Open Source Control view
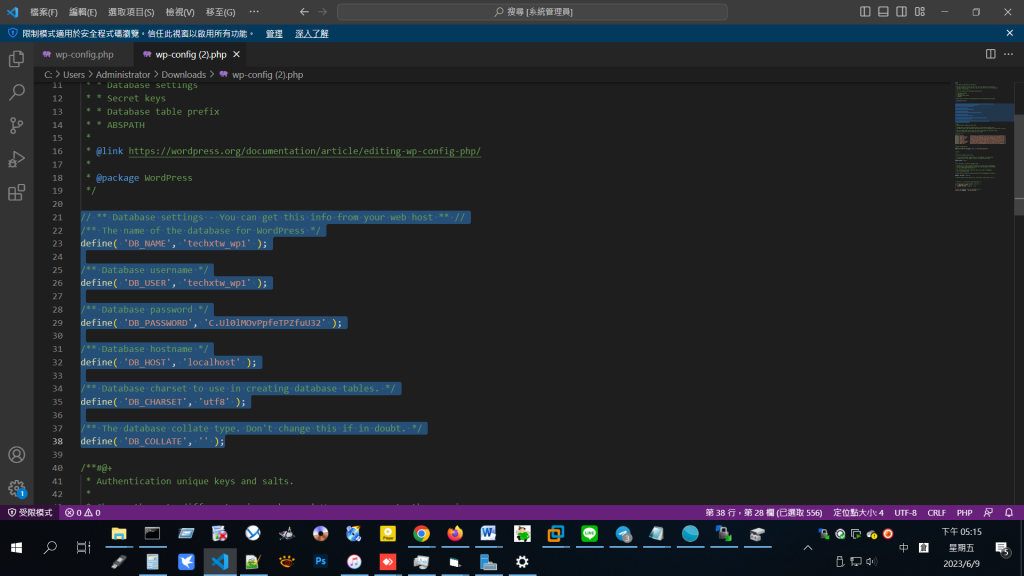1024x576 pixels. 16,125
